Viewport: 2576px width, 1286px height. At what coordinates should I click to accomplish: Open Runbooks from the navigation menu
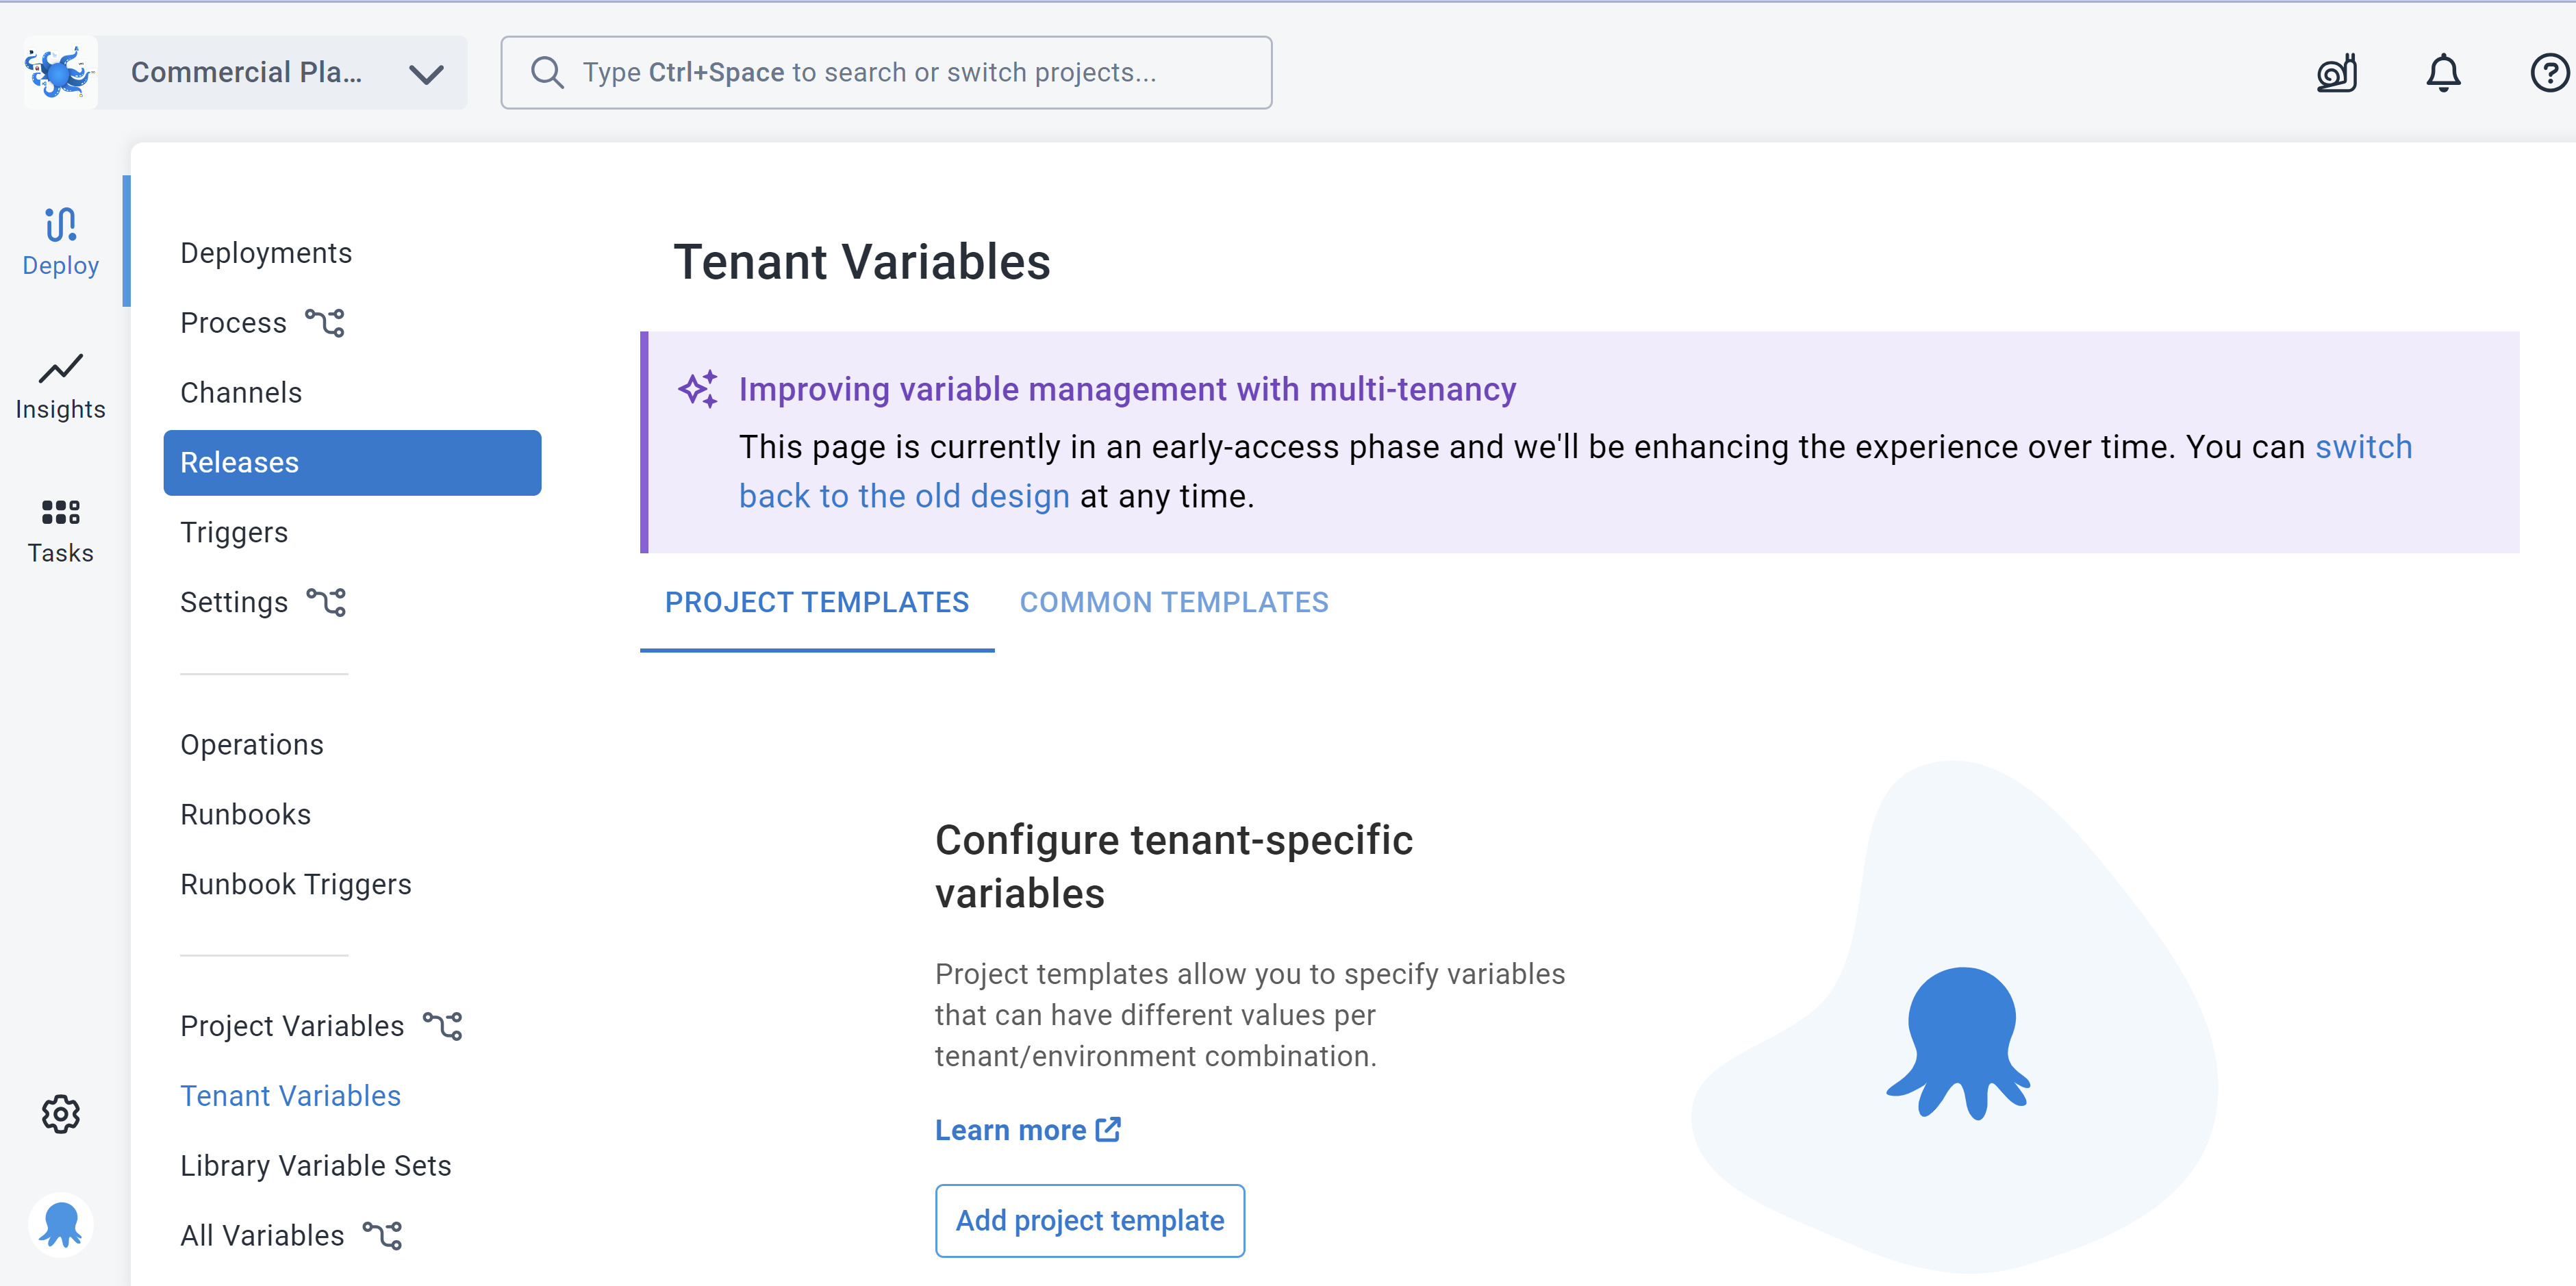(x=245, y=813)
